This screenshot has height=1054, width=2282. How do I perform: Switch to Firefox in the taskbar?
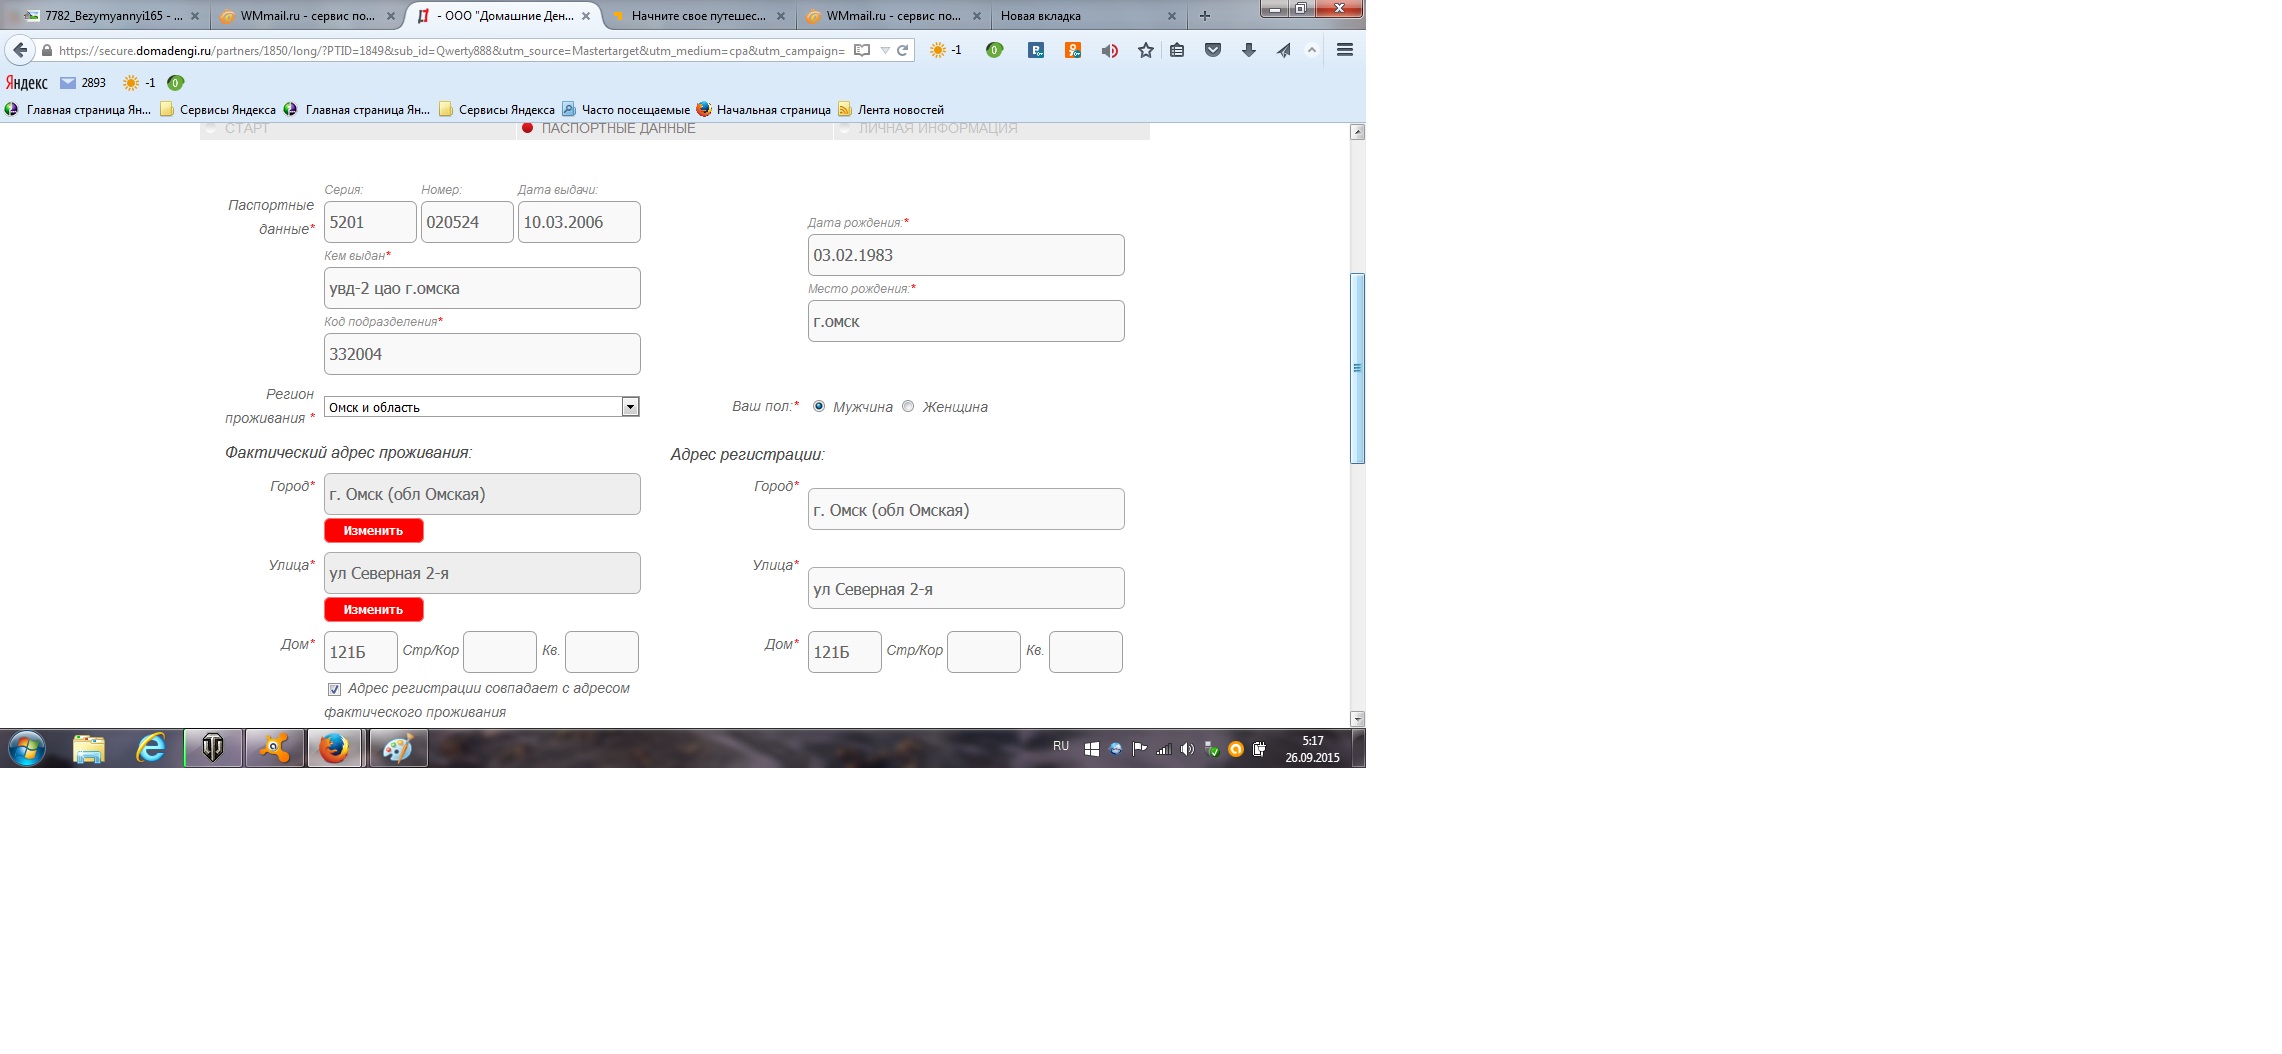(334, 748)
